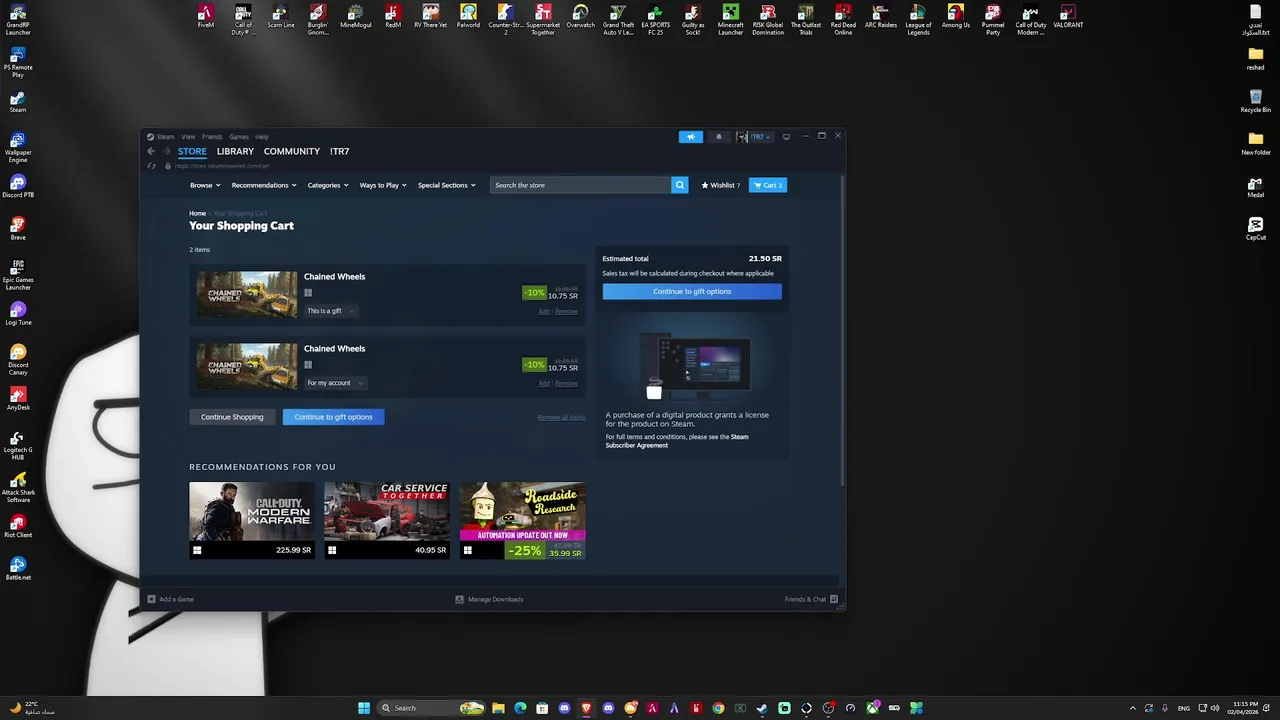1280x720 pixels.
Task: Open the ITR7 account dropdown at top right
Action: (x=756, y=137)
